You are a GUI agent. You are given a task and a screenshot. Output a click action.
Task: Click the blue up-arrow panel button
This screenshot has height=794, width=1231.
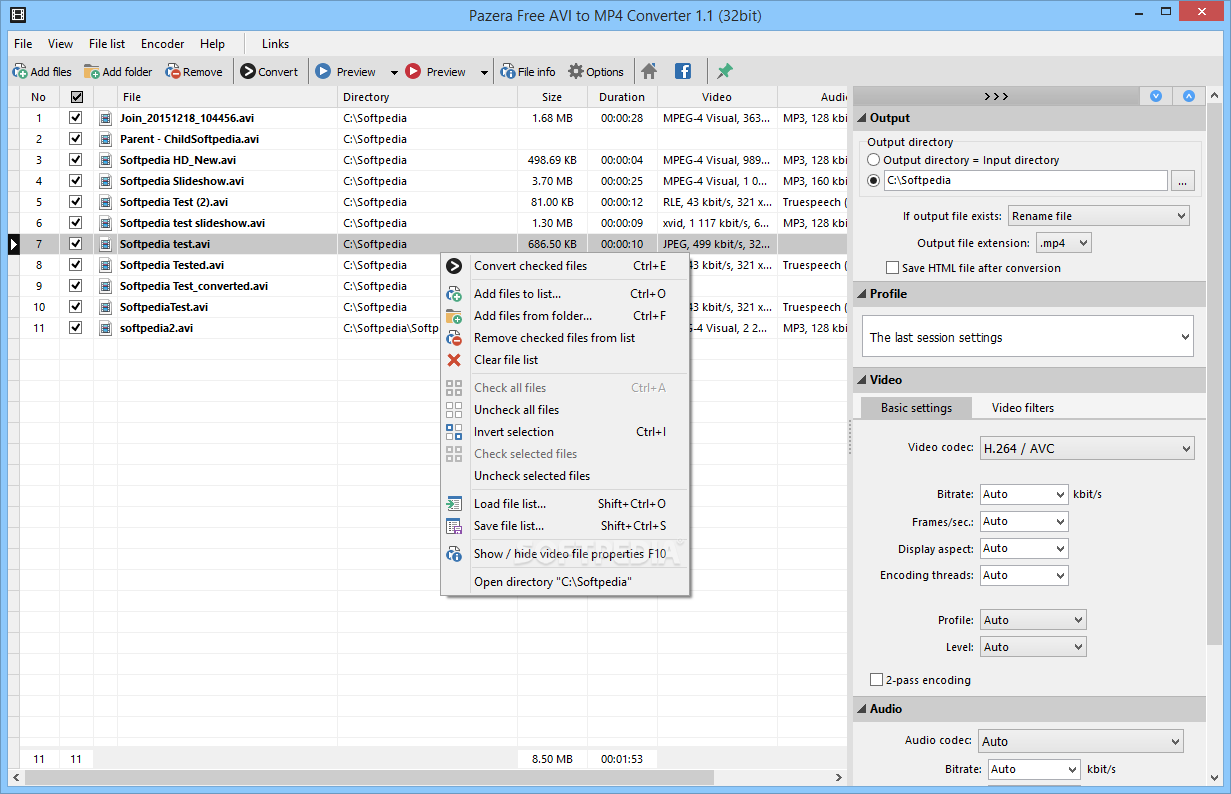tap(1188, 96)
